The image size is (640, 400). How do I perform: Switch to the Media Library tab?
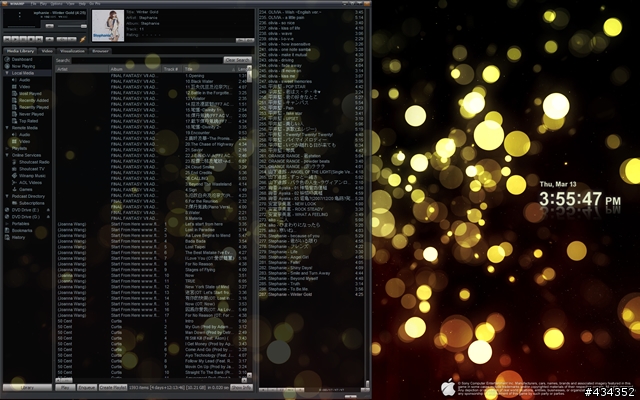tap(20, 51)
